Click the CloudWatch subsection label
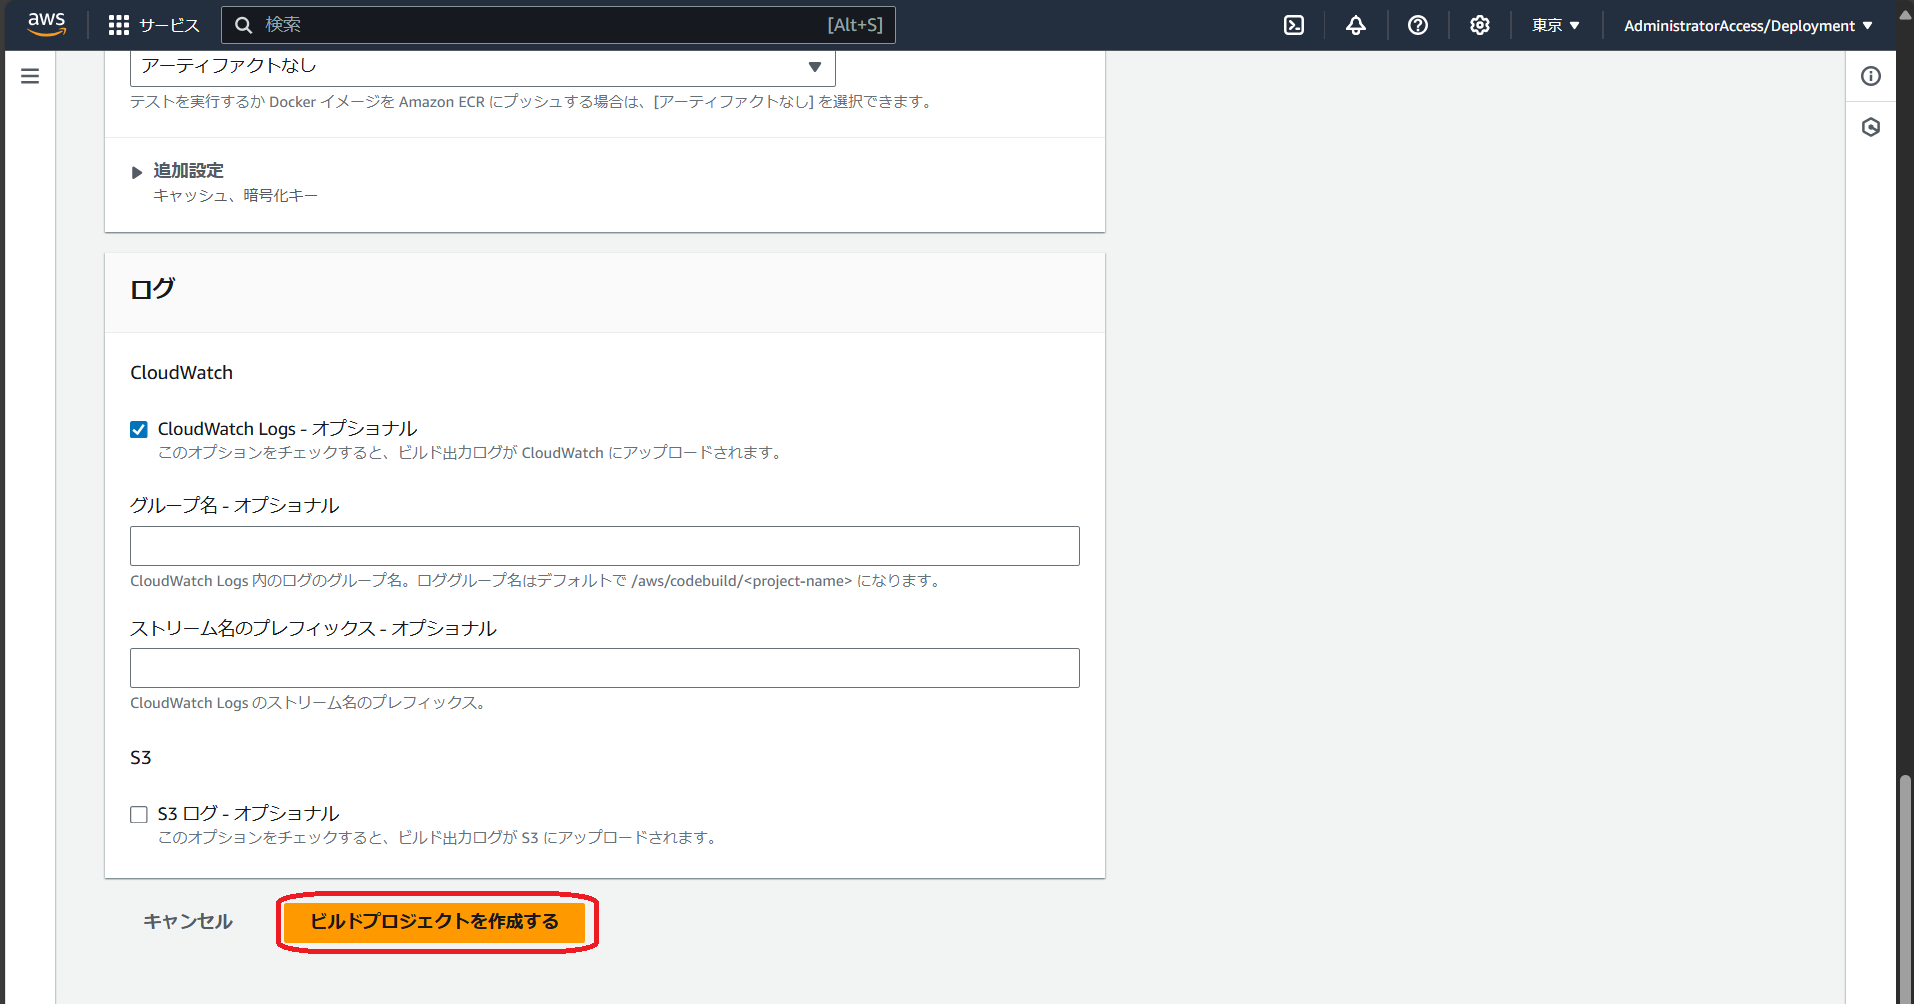 [181, 373]
